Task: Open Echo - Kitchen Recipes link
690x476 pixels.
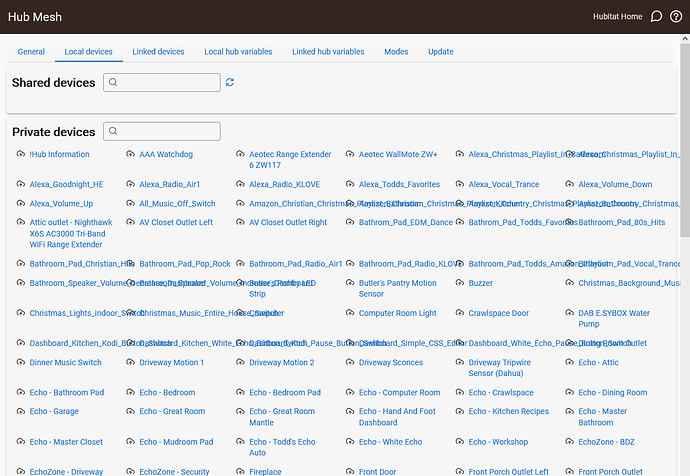Action: (x=509, y=411)
